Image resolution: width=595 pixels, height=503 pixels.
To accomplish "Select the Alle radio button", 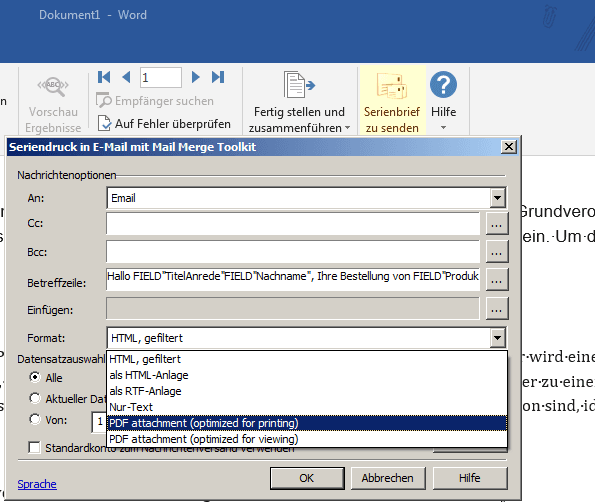I will (35, 377).
